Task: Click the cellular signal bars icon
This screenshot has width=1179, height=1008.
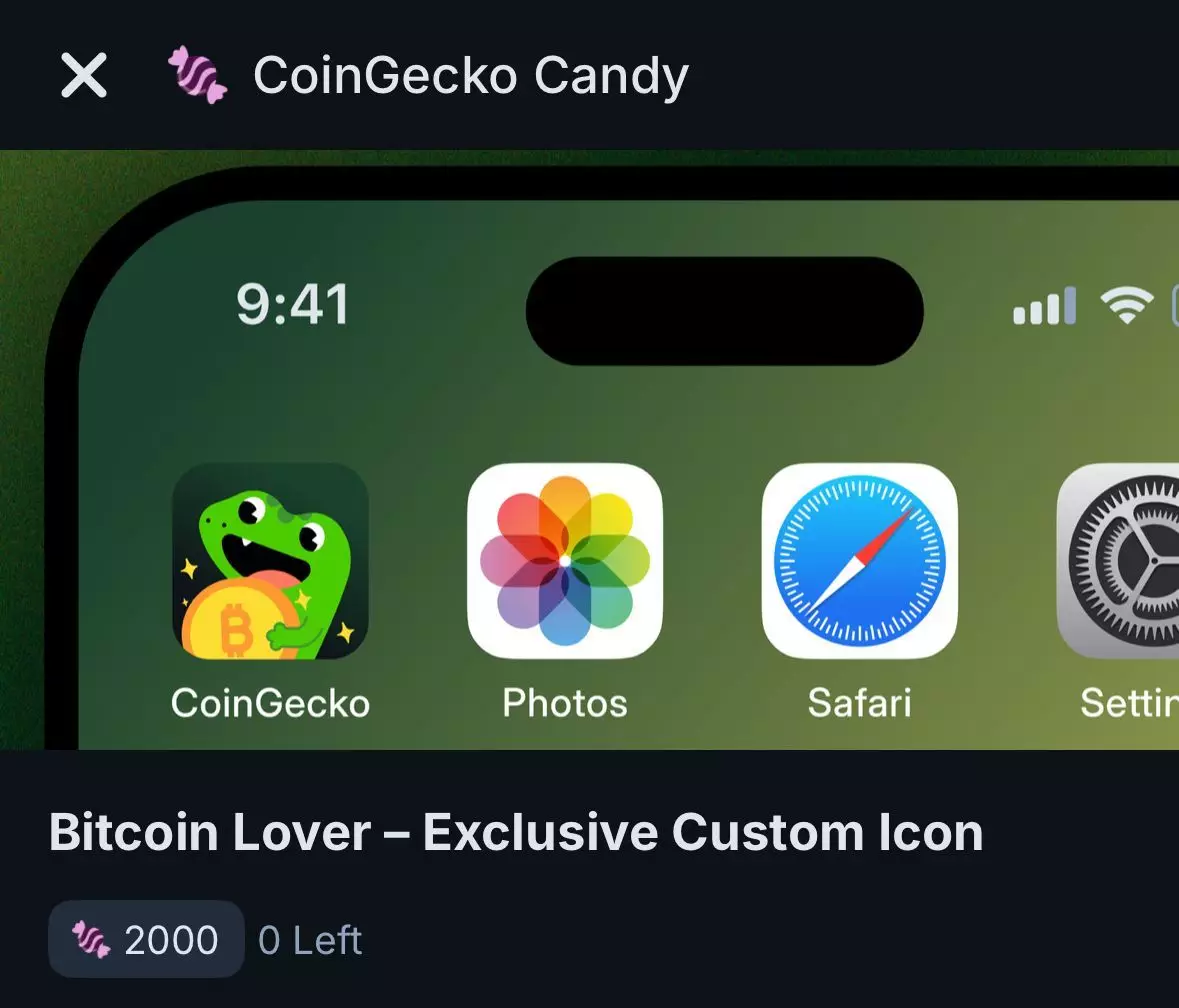Action: (x=1044, y=306)
